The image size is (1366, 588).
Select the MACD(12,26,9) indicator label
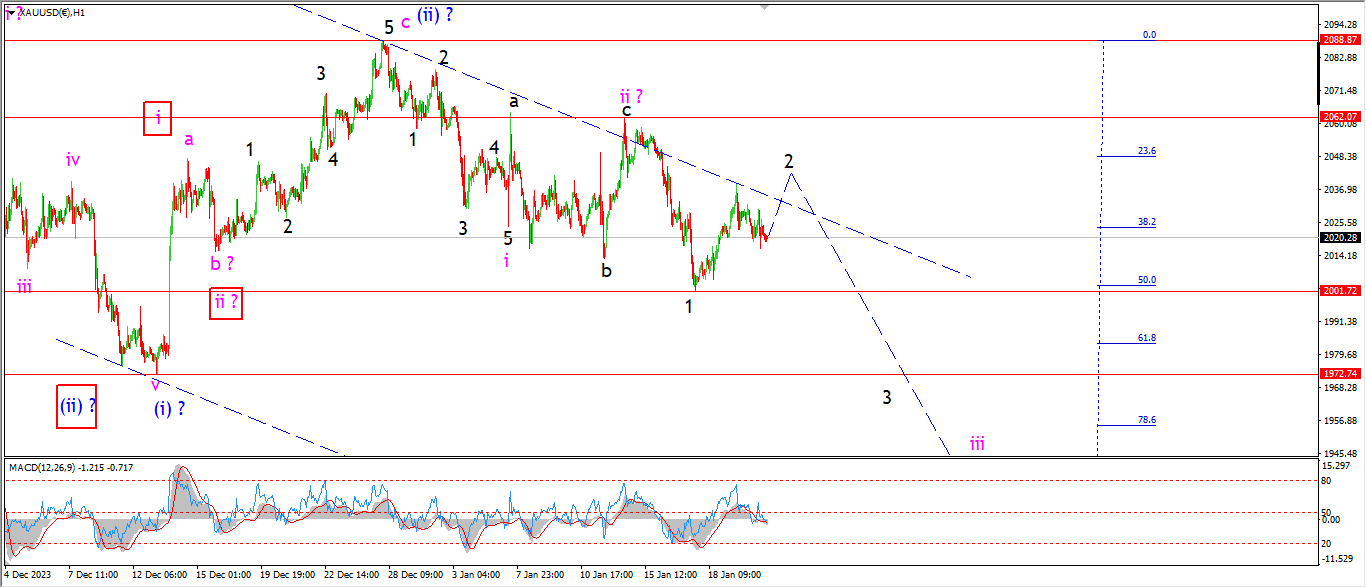click(x=71, y=467)
